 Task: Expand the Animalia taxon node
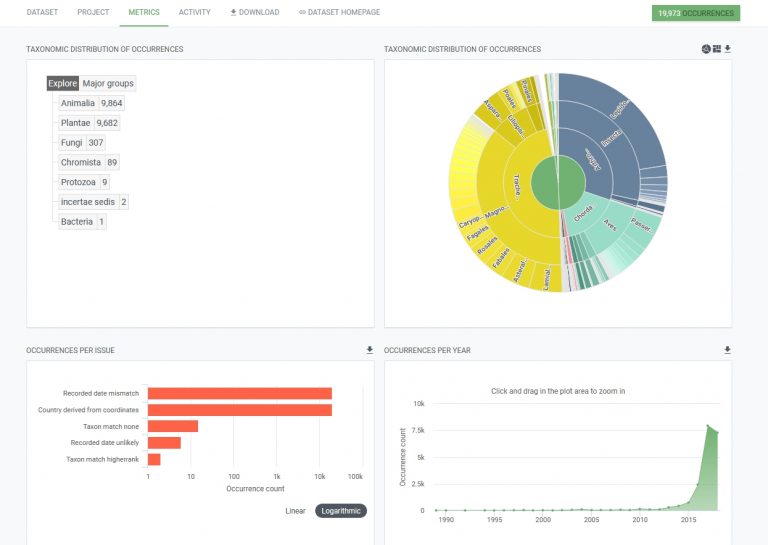pos(78,103)
